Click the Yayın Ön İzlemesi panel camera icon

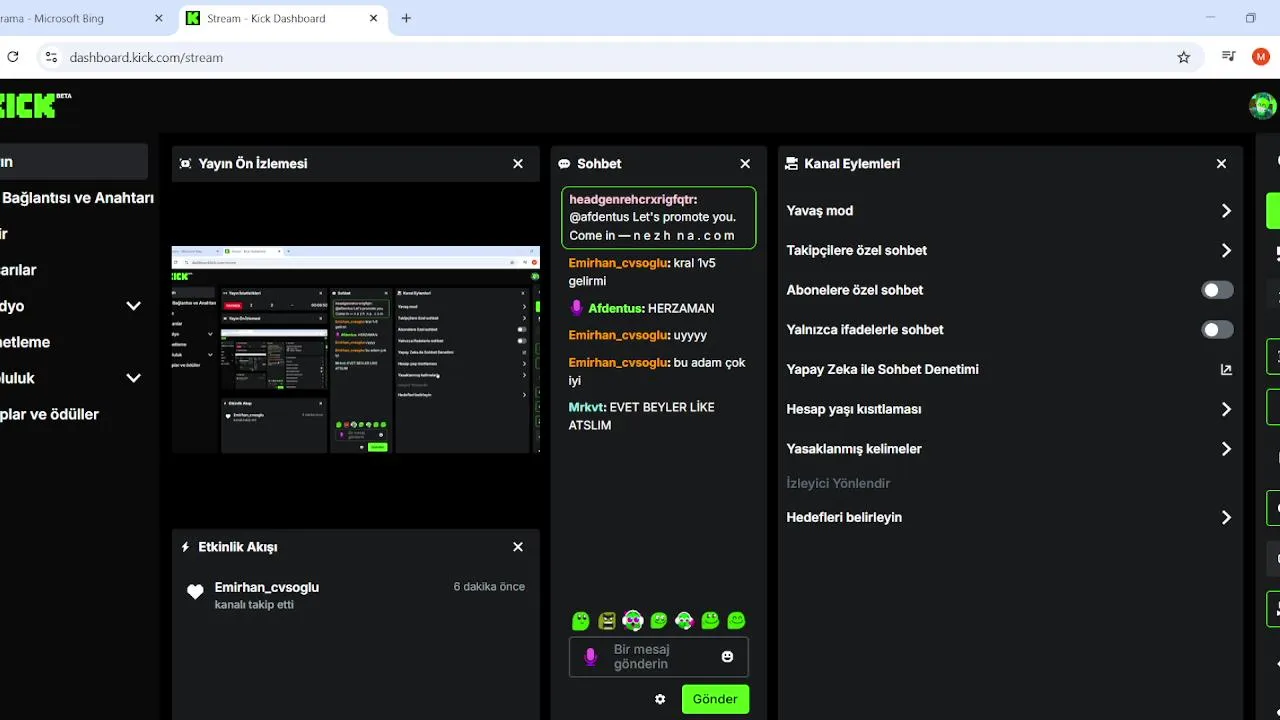[x=185, y=164]
